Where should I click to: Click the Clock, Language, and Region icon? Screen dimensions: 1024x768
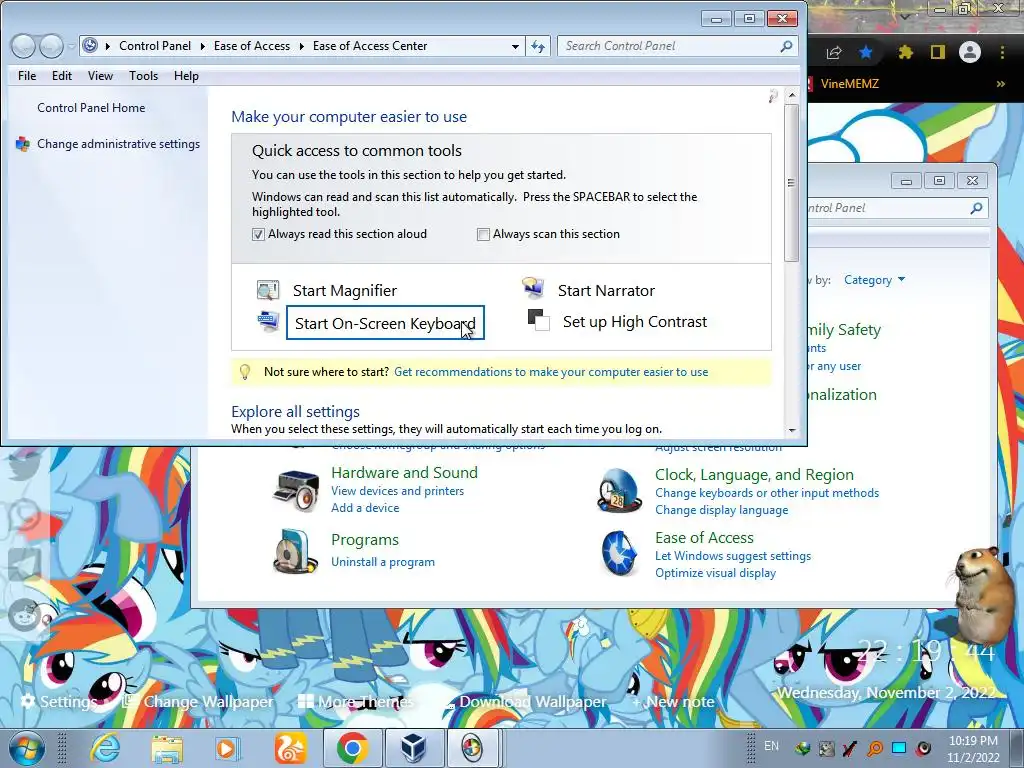pos(619,491)
